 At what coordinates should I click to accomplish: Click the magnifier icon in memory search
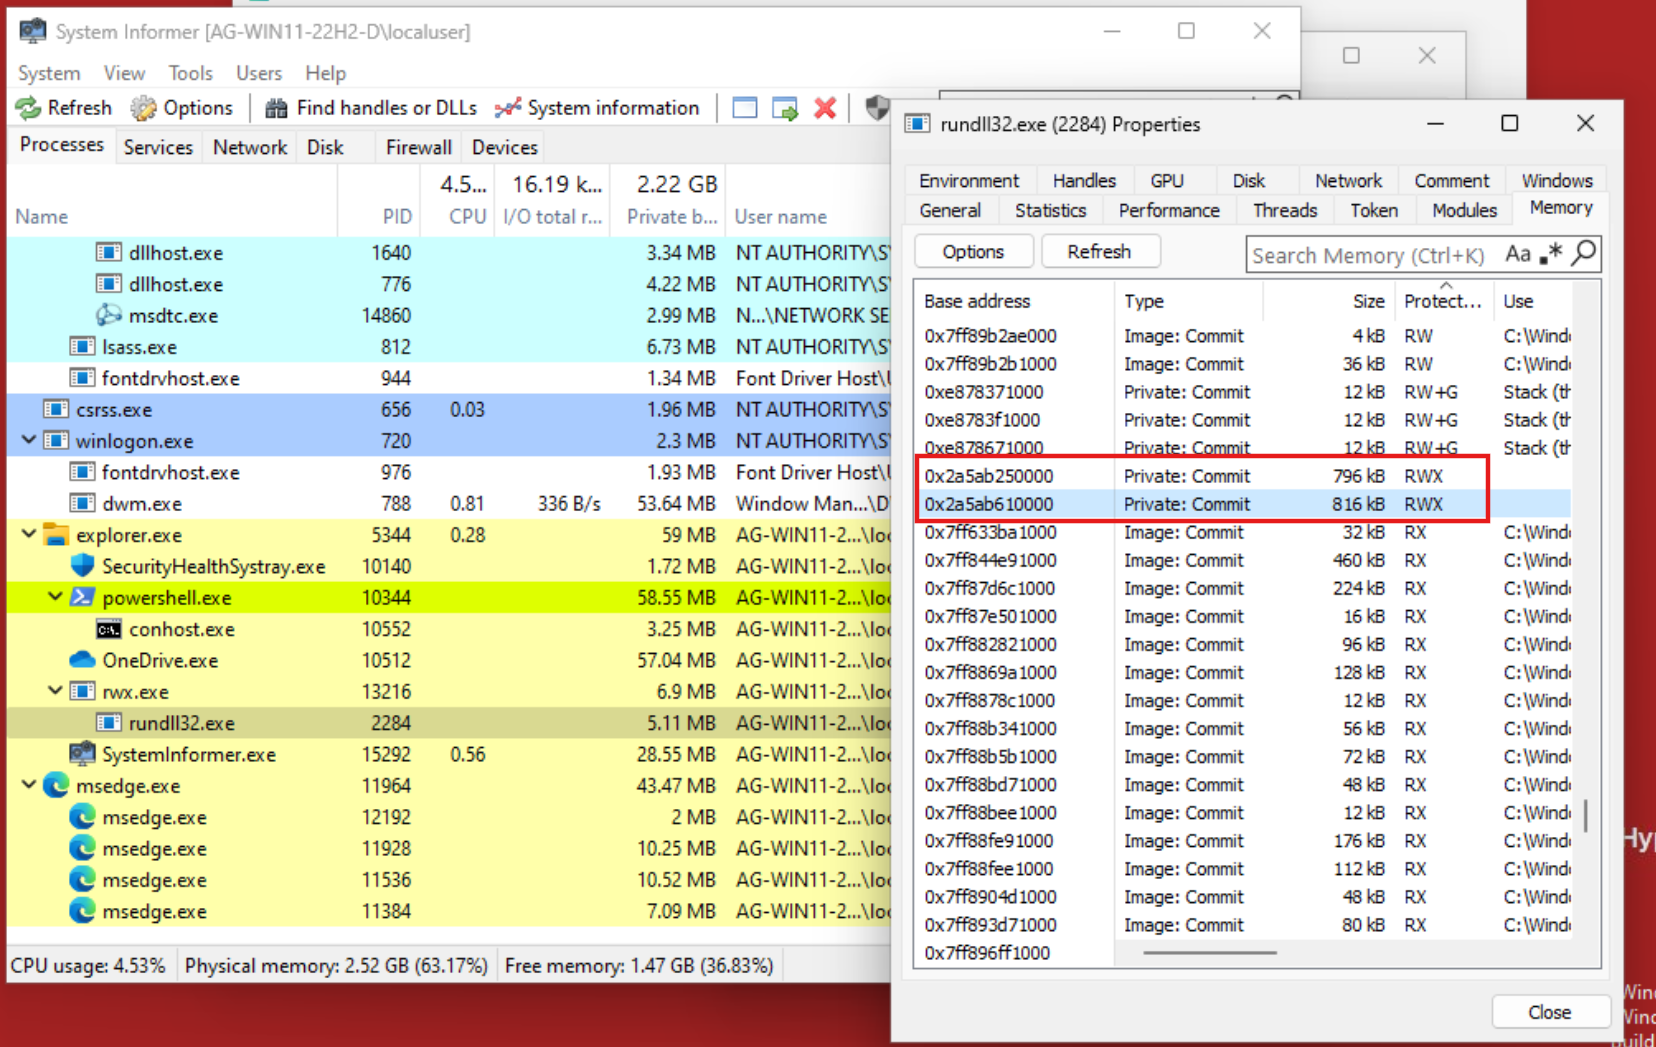pyautogui.click(x=1584, y=254)
